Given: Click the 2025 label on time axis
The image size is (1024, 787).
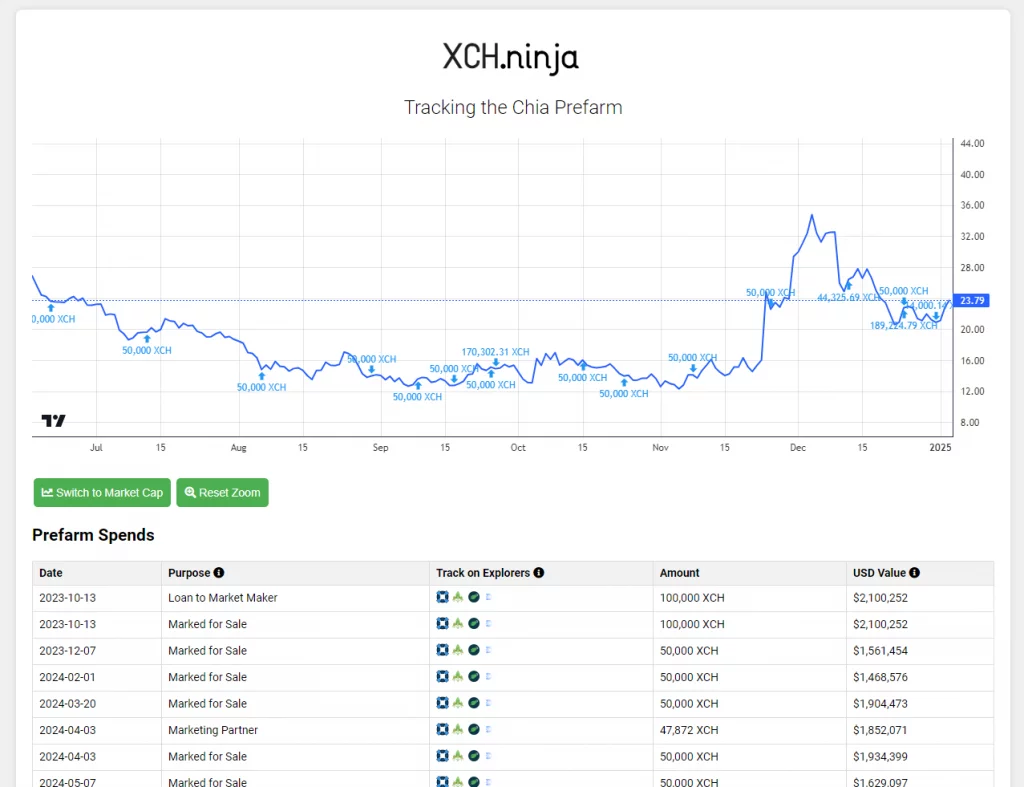Looking at the screenshot, I should pyautogui.click(x=940, y=447).
